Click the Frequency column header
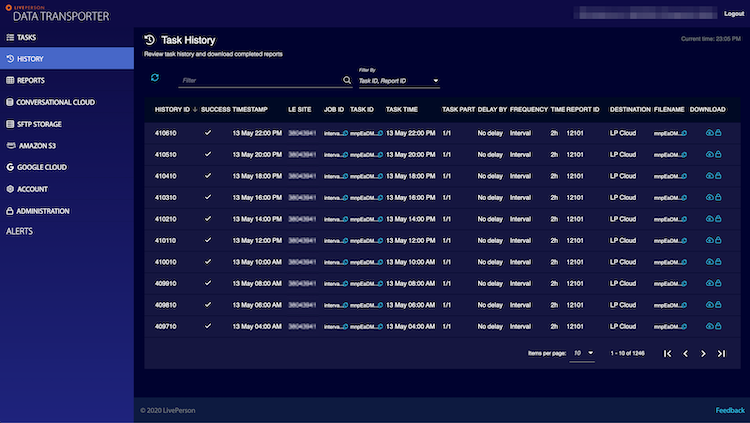Image resolution: width=750 pixels, height=423 pixels. pos(529,110)
